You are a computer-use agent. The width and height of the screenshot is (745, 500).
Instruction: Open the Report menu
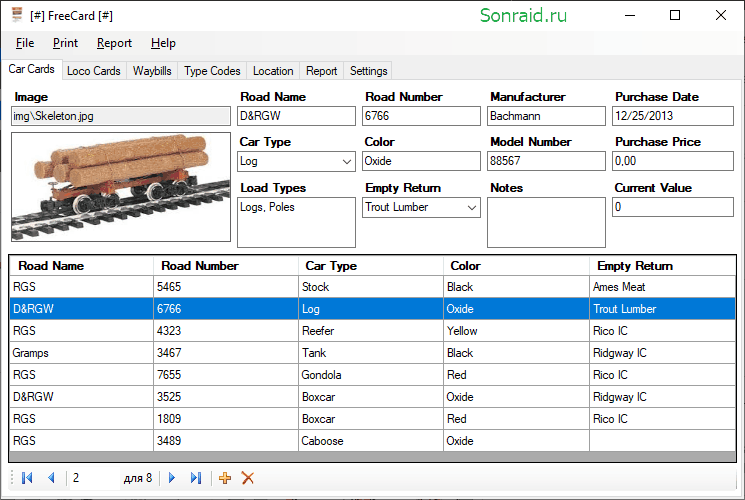(114, 43)
